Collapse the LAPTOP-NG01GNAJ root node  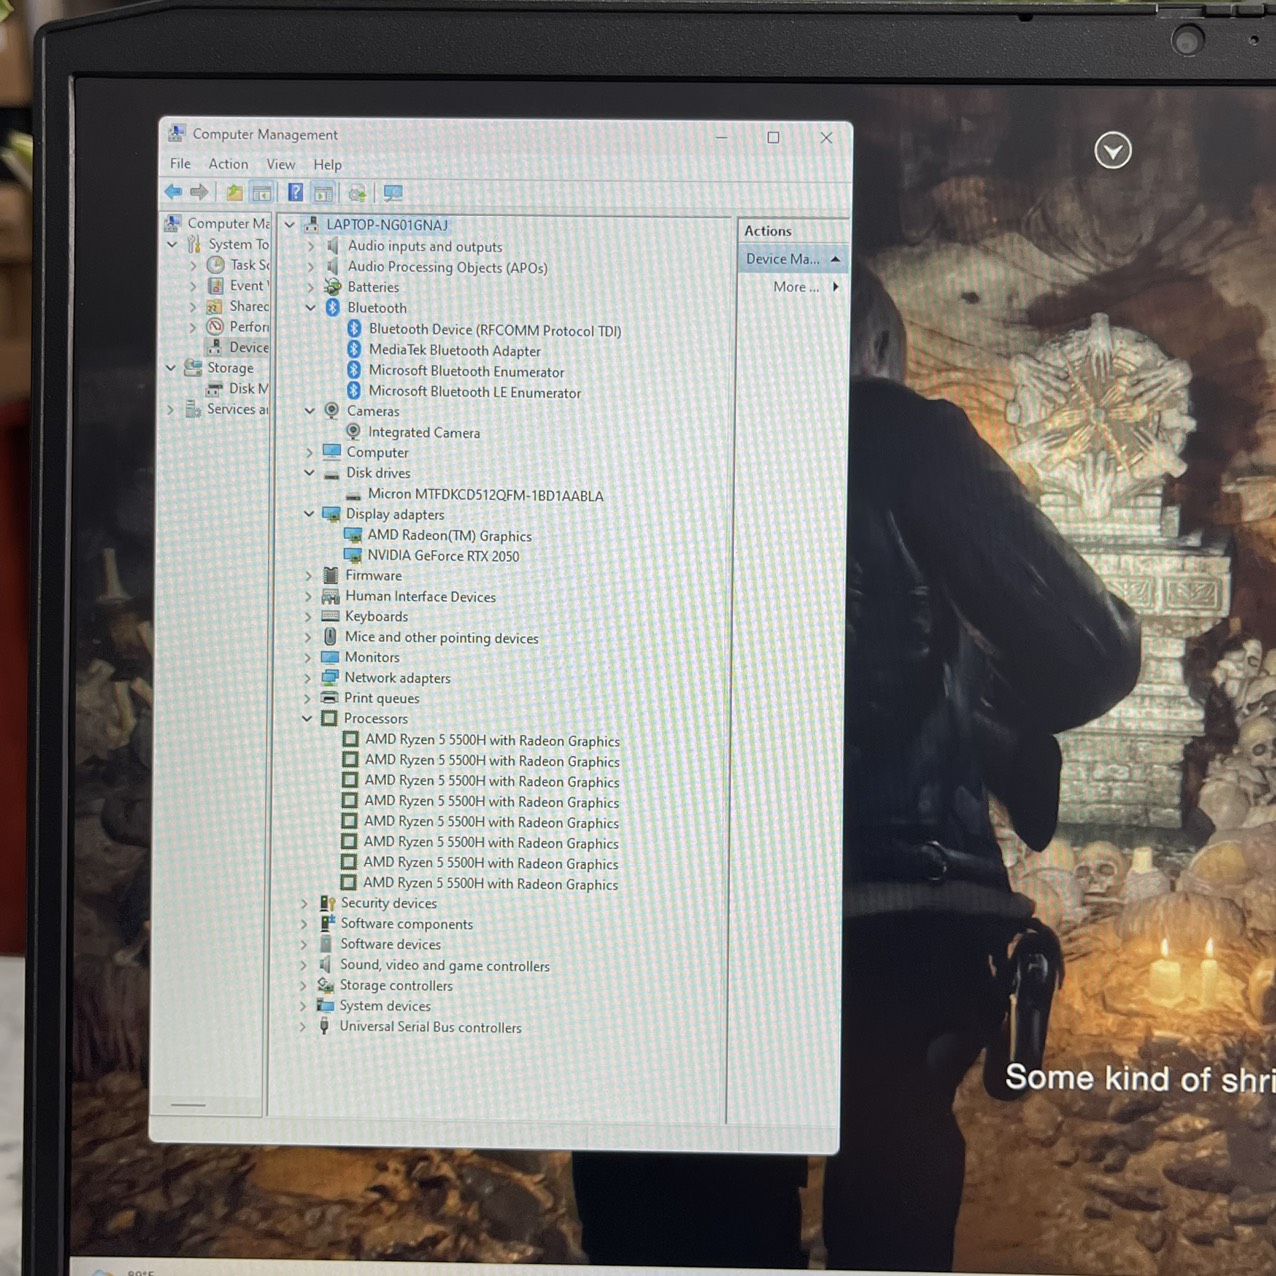tap(290, 225)
